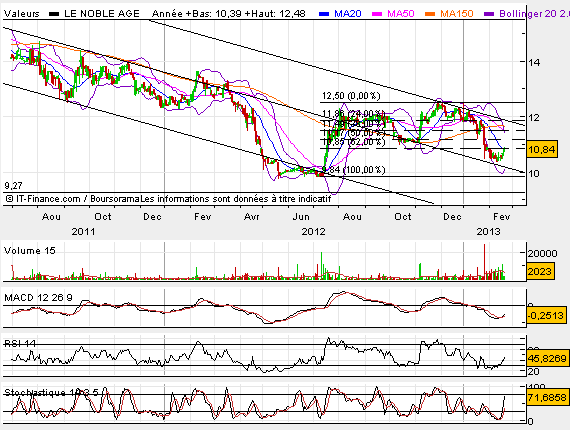Viewport: 570px width, 430px height.
Task: Click the MA50 legend label
Action: point(401,14)
